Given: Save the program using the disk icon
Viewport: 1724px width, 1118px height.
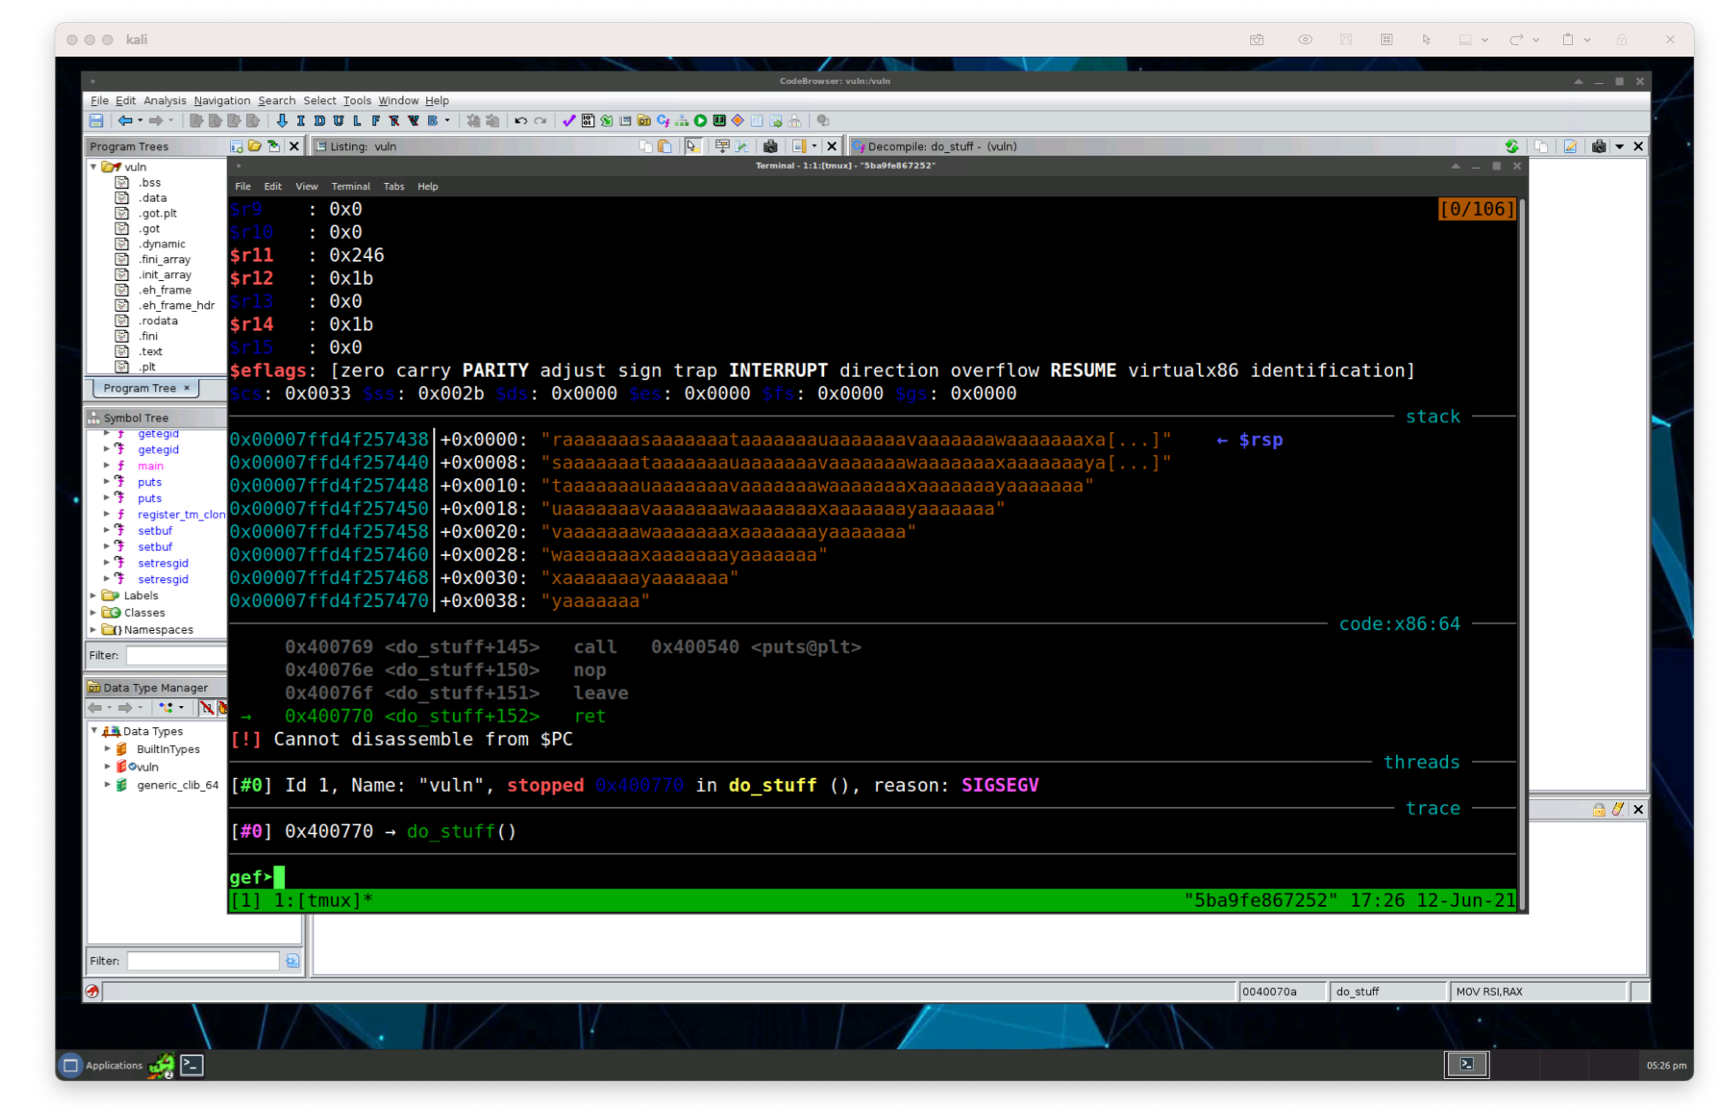Looking at the screenshot, I should pyautogui.click(x=96, y=120).
